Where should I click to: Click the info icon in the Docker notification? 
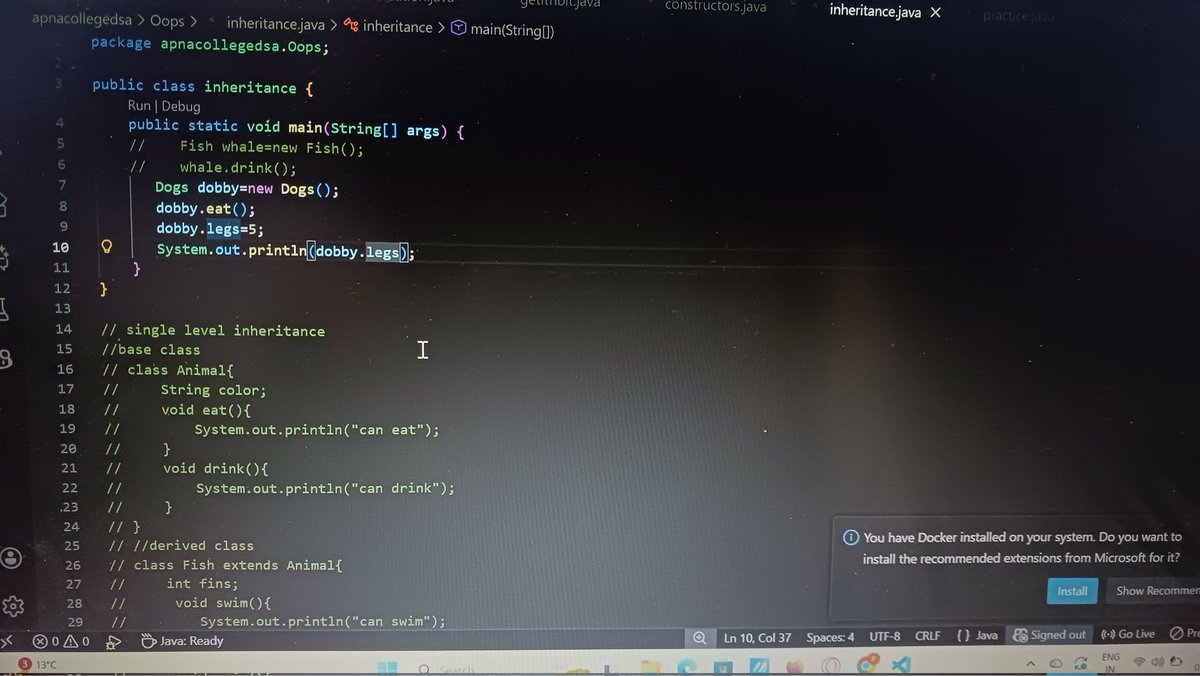coord(851,537)
